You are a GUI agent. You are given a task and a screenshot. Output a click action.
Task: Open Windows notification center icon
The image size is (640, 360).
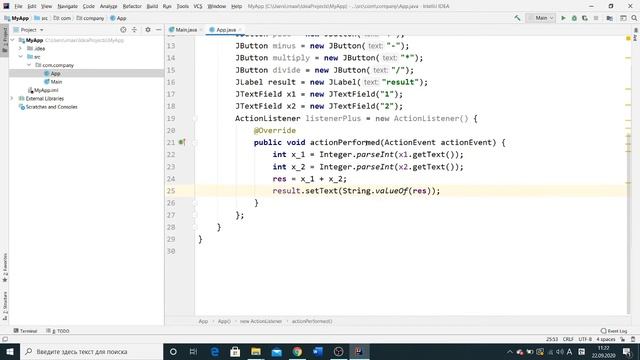tap(627, 351)
